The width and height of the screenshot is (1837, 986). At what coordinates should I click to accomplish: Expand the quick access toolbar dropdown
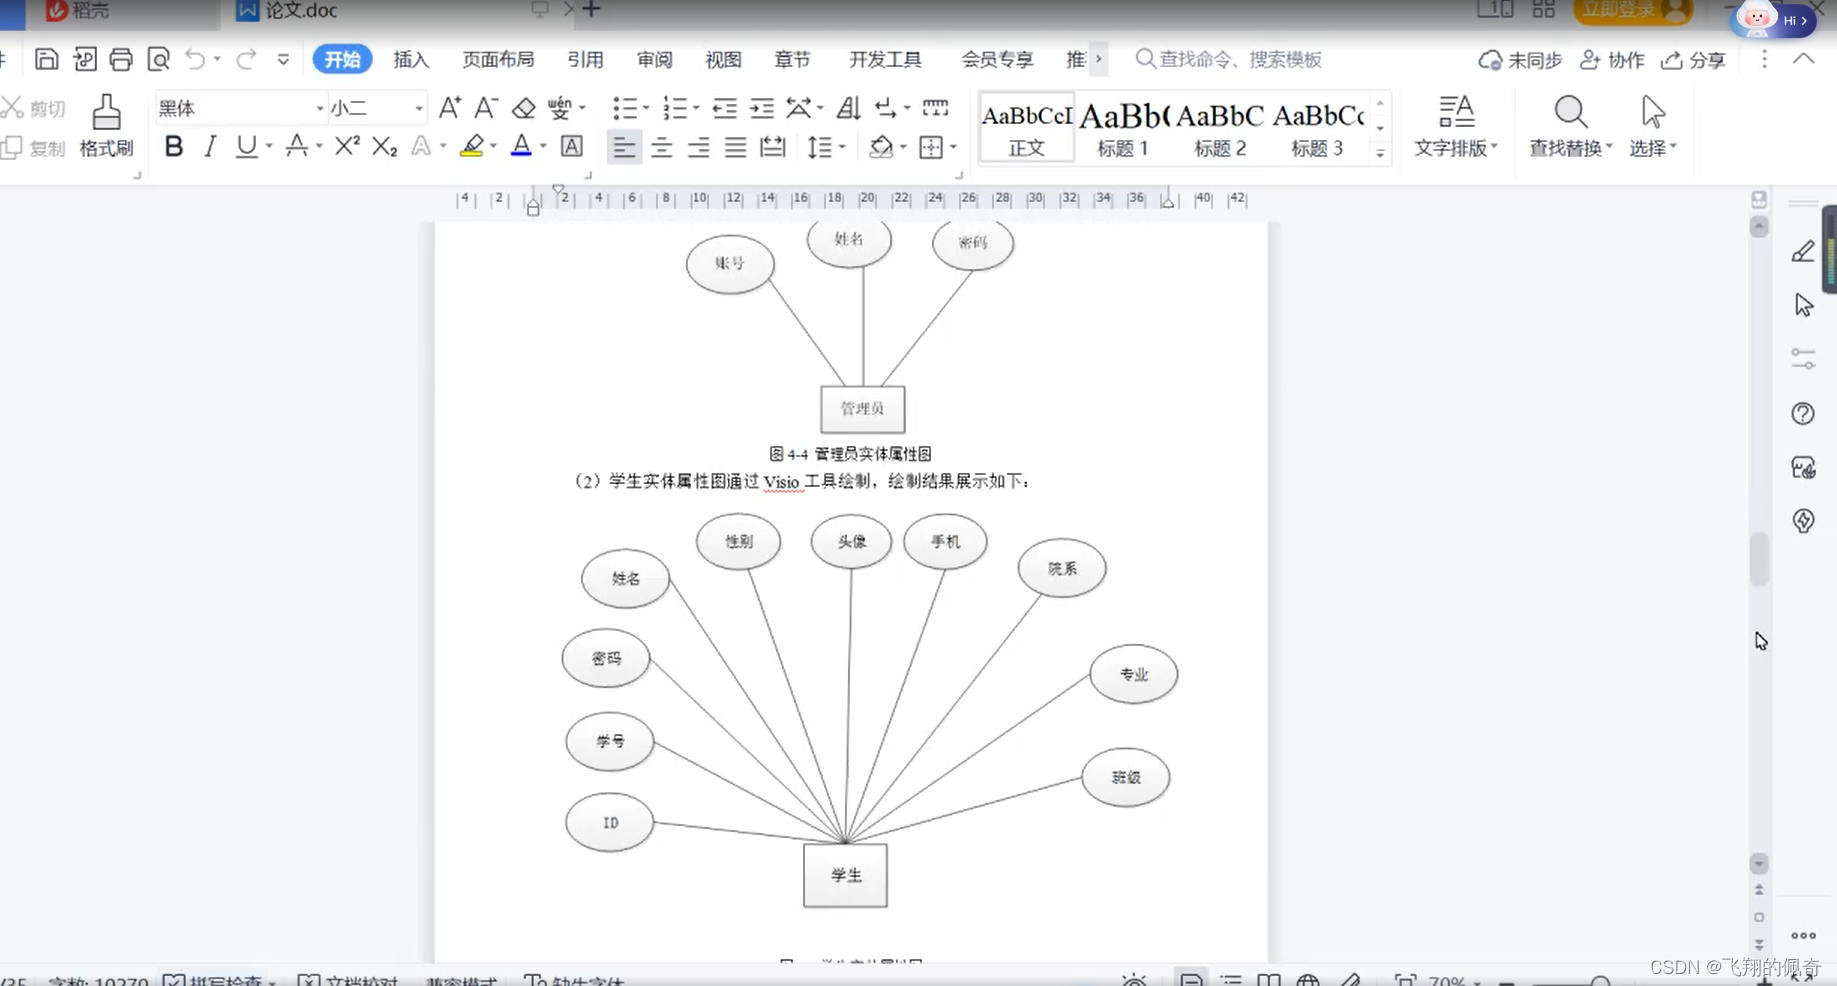(x=283, y=59)
